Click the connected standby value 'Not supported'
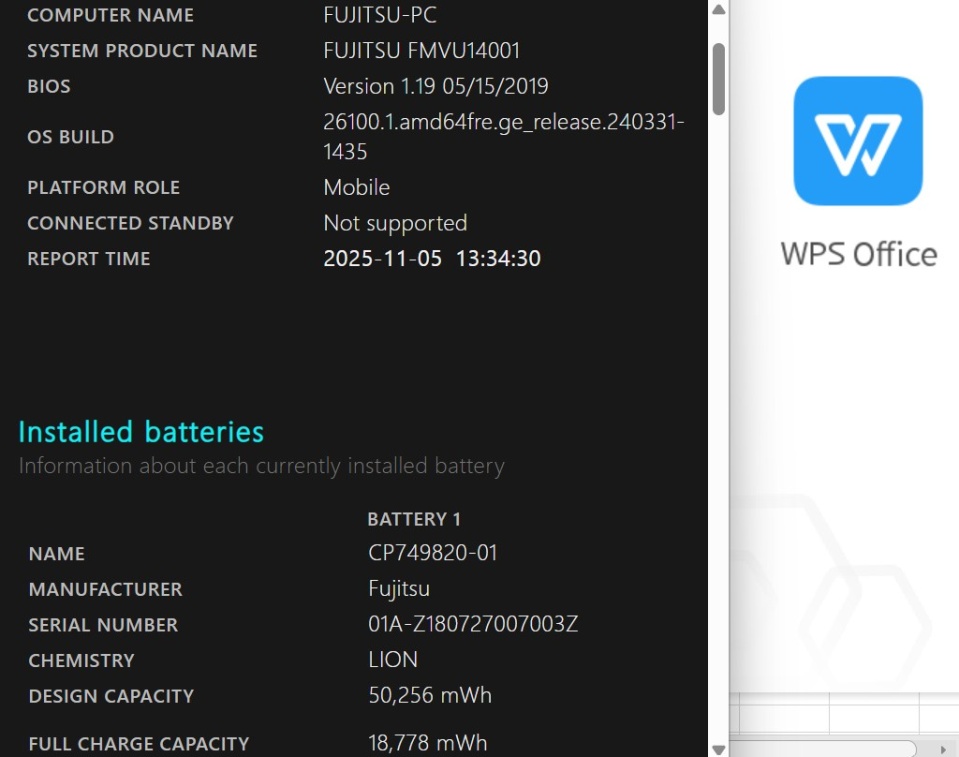 click(x=395, y=223)
